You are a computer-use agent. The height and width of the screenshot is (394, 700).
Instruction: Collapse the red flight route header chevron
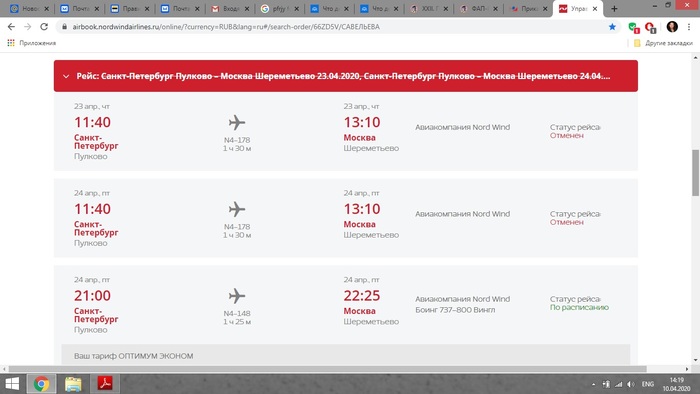tap(66, 76)
